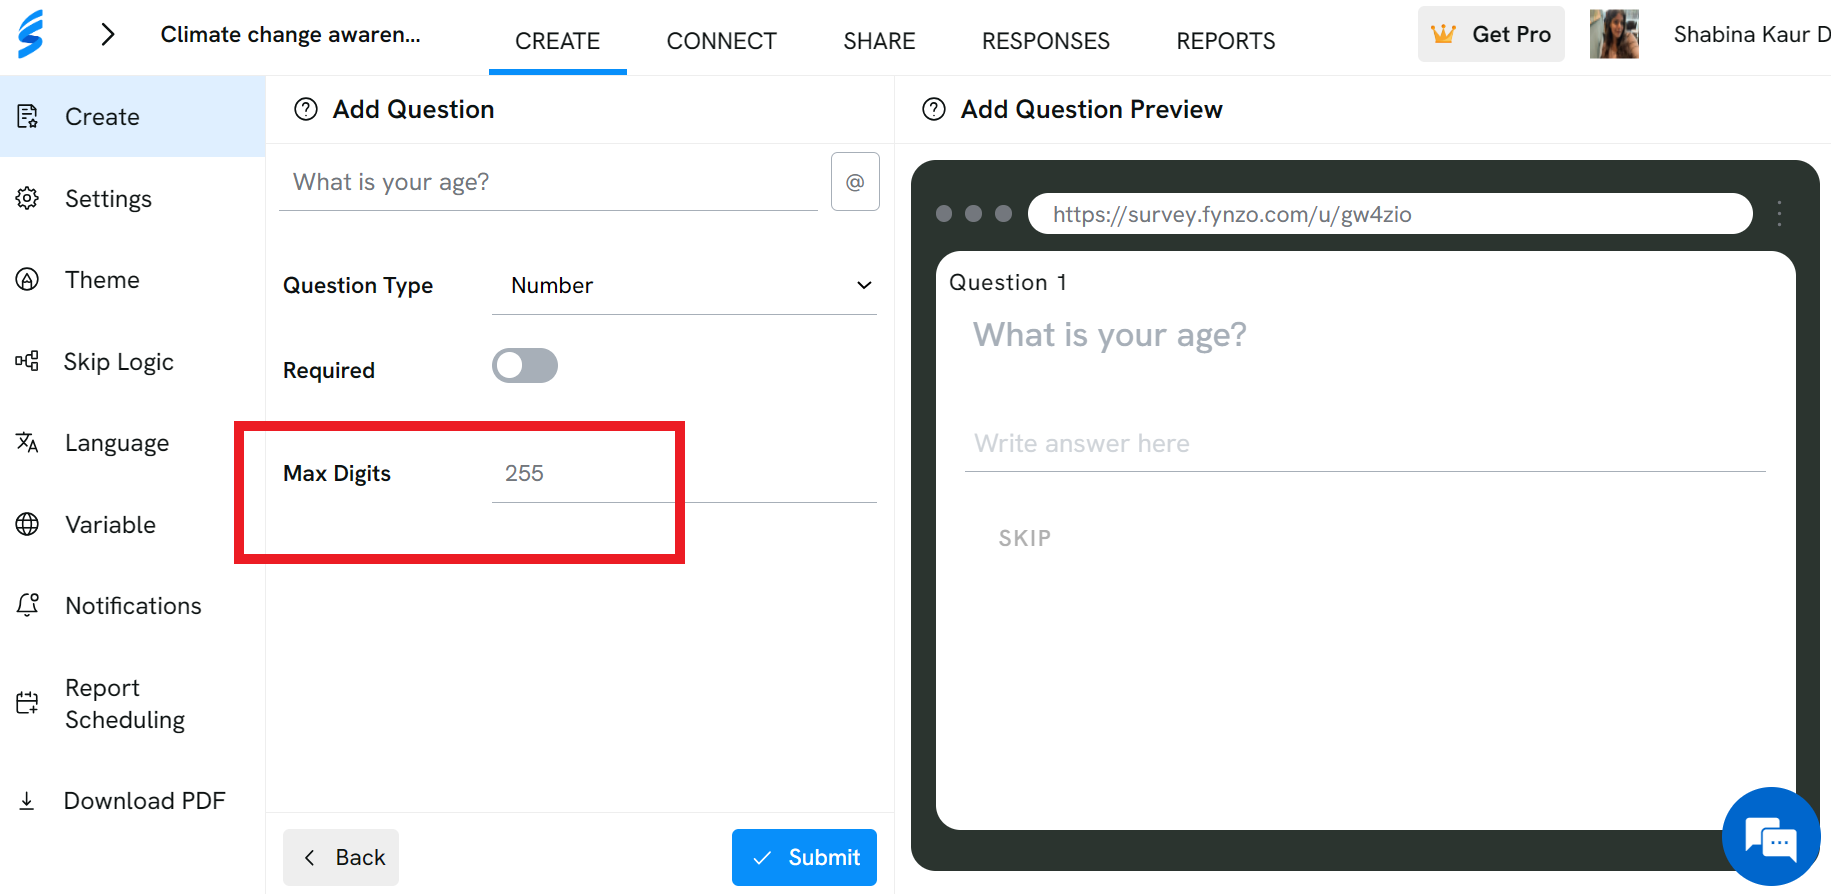Switch to the RESPONSES tab
The image size is (1831, 894).
click(1046, 41)
